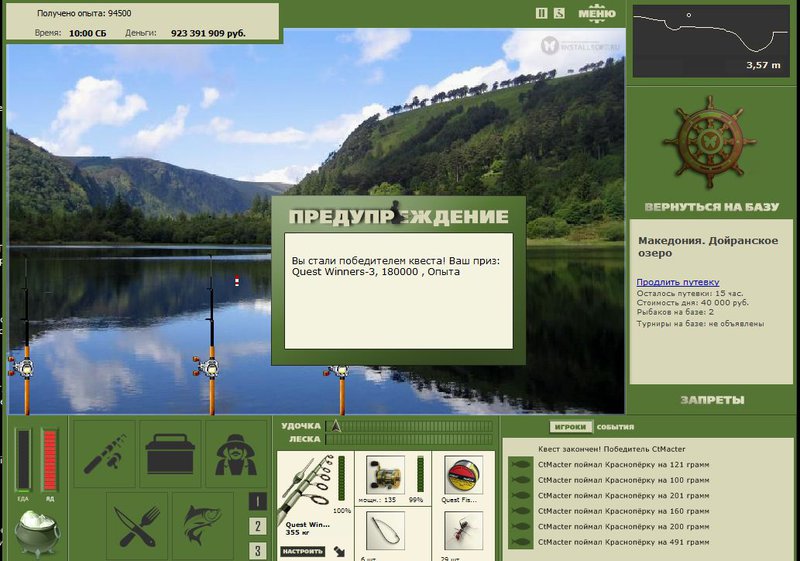
Task: Click the middle fishing rod on water
Action: click(x=211, y=334)
